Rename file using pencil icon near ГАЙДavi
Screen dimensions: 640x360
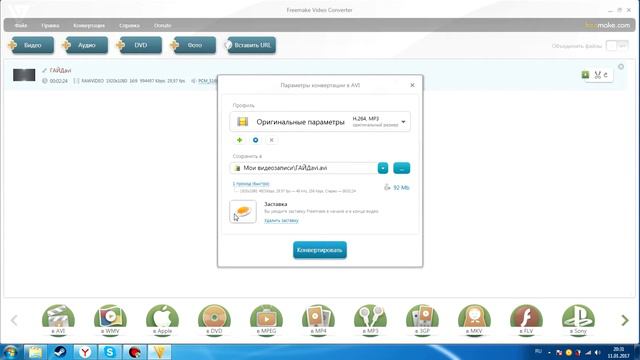click(44, 71)
